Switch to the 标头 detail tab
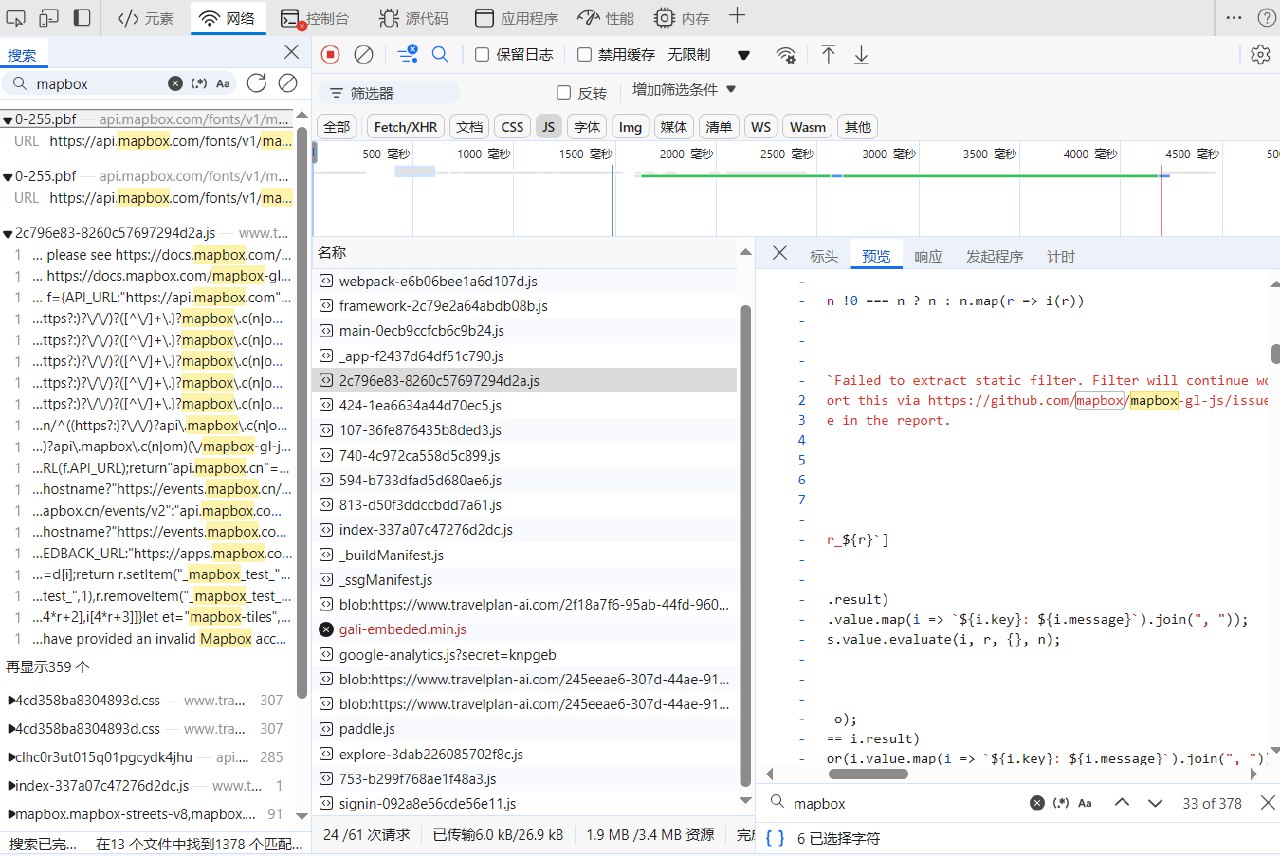The height and width of the screenshot is (856, 1280). [824, 257]
